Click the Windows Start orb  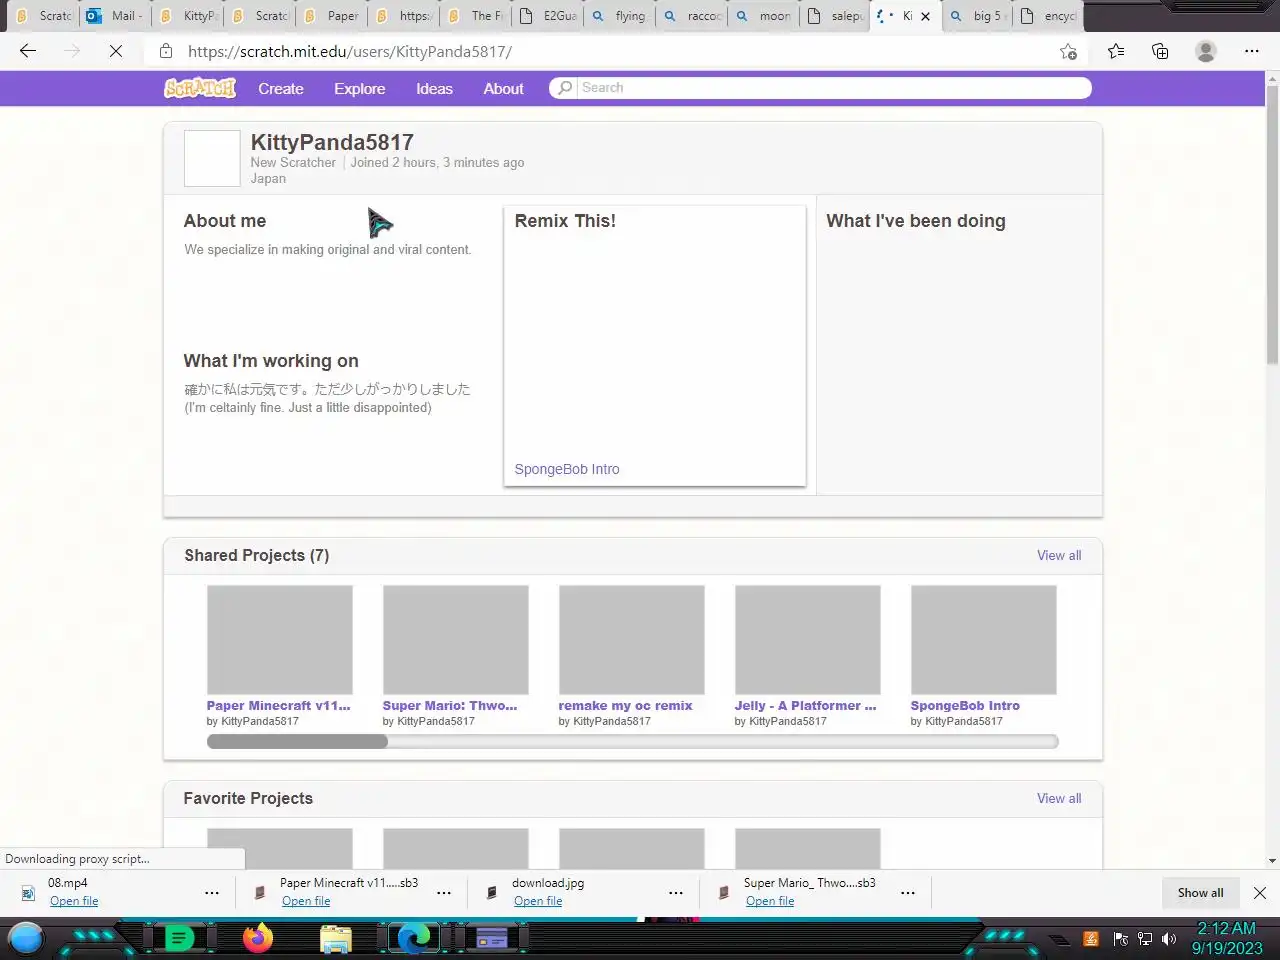[x=26, y=939]
